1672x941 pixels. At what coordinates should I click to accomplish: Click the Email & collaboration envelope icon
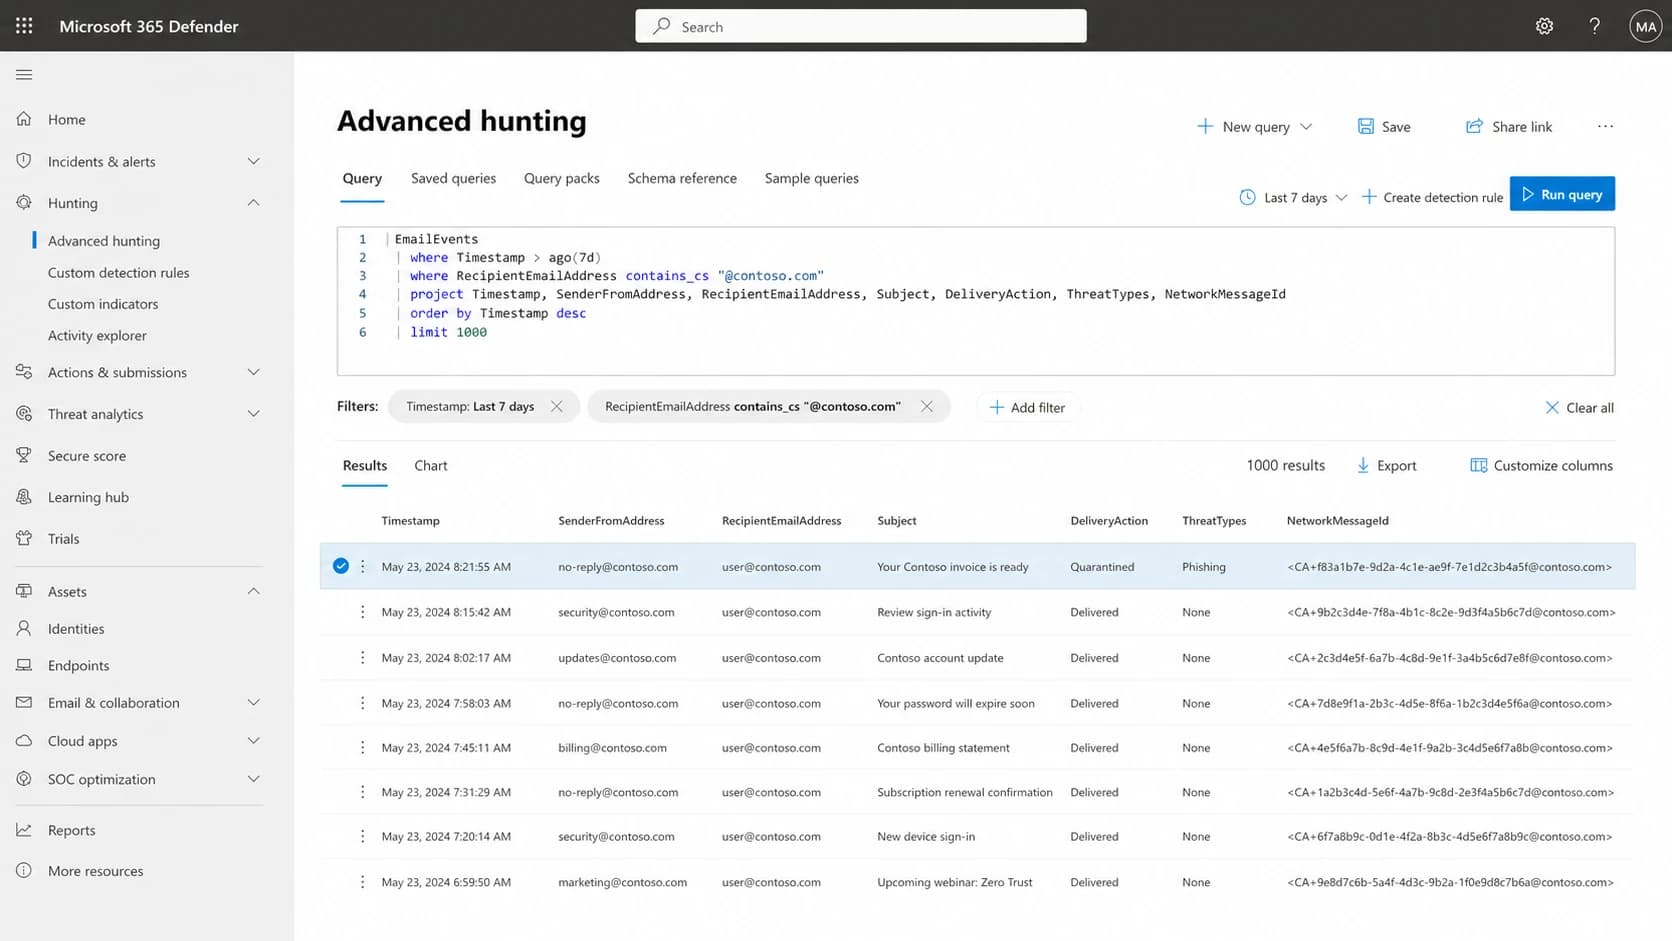[x=24, y=703]
